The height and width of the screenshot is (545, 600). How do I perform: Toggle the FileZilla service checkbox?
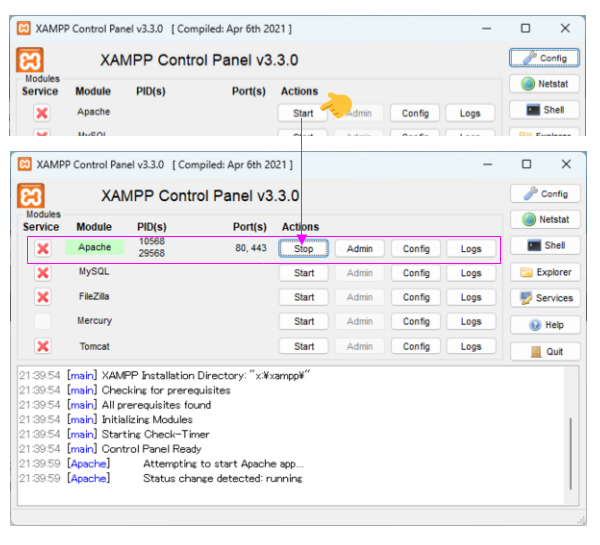coord(43,297)
